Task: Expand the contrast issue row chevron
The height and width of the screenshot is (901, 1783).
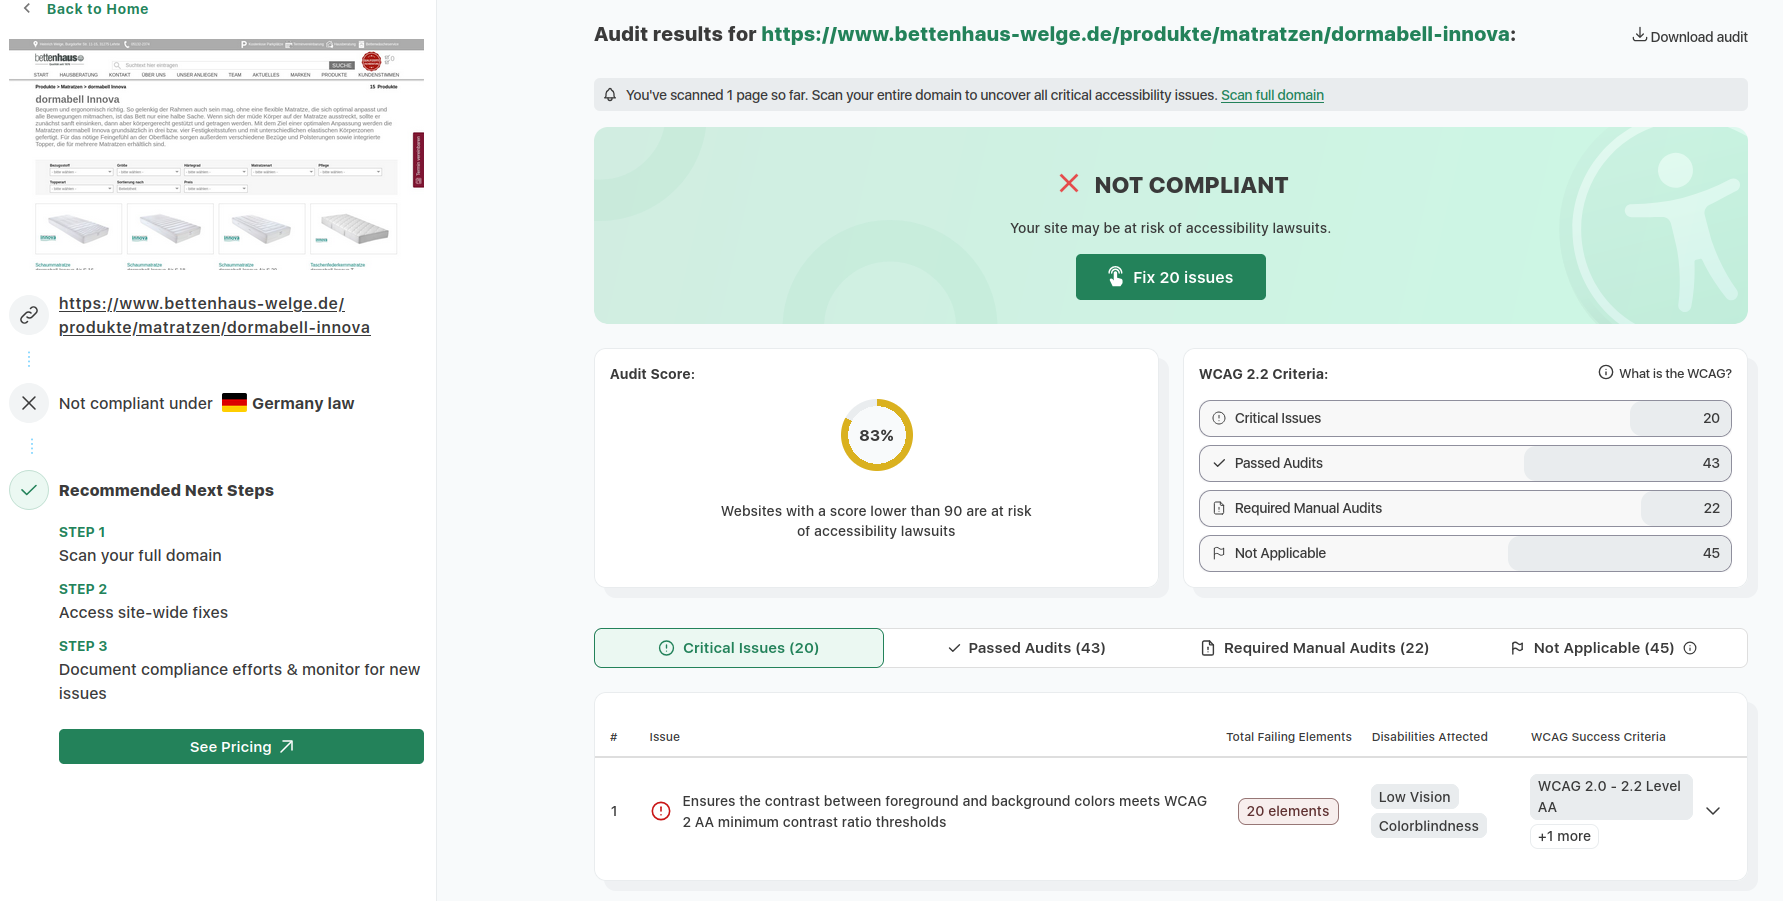Action: 1713,811
